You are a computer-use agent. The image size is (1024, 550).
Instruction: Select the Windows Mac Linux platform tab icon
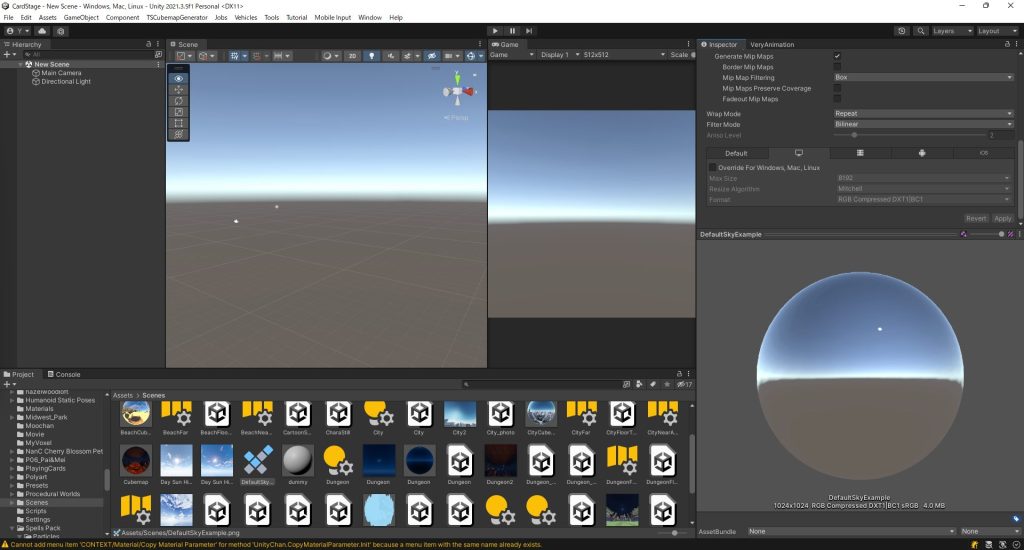click(799, 153)
